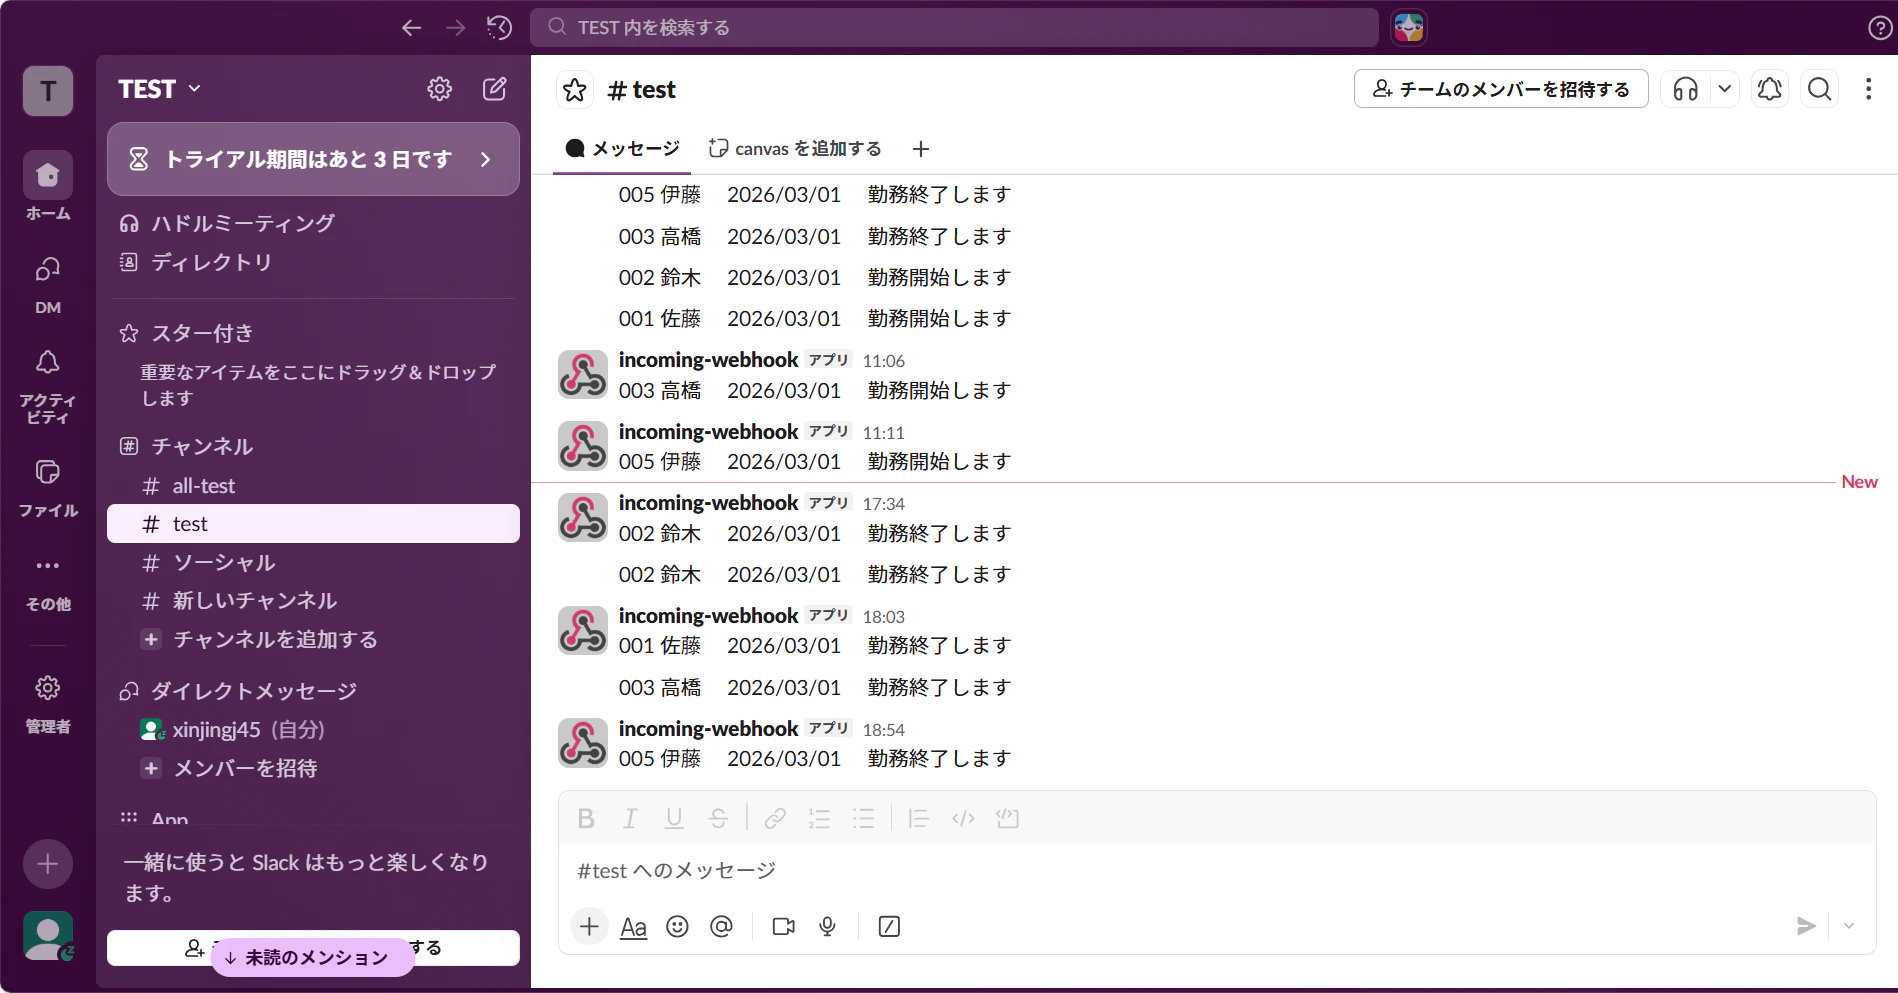The width and height of the screenshot is (1898, 993).
Task: Toggle underline formatting in composer
Action: 674,819
